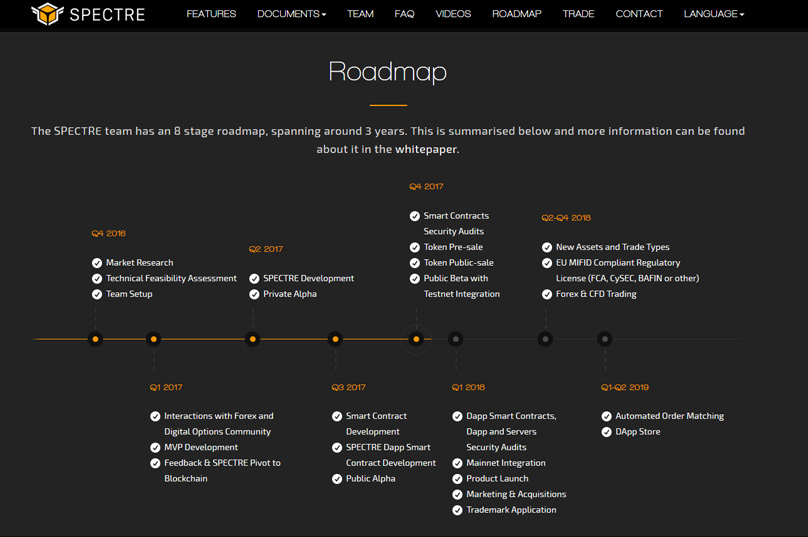Open the VIDEOS nav item
Screen dimensions: 808x537
453,14
